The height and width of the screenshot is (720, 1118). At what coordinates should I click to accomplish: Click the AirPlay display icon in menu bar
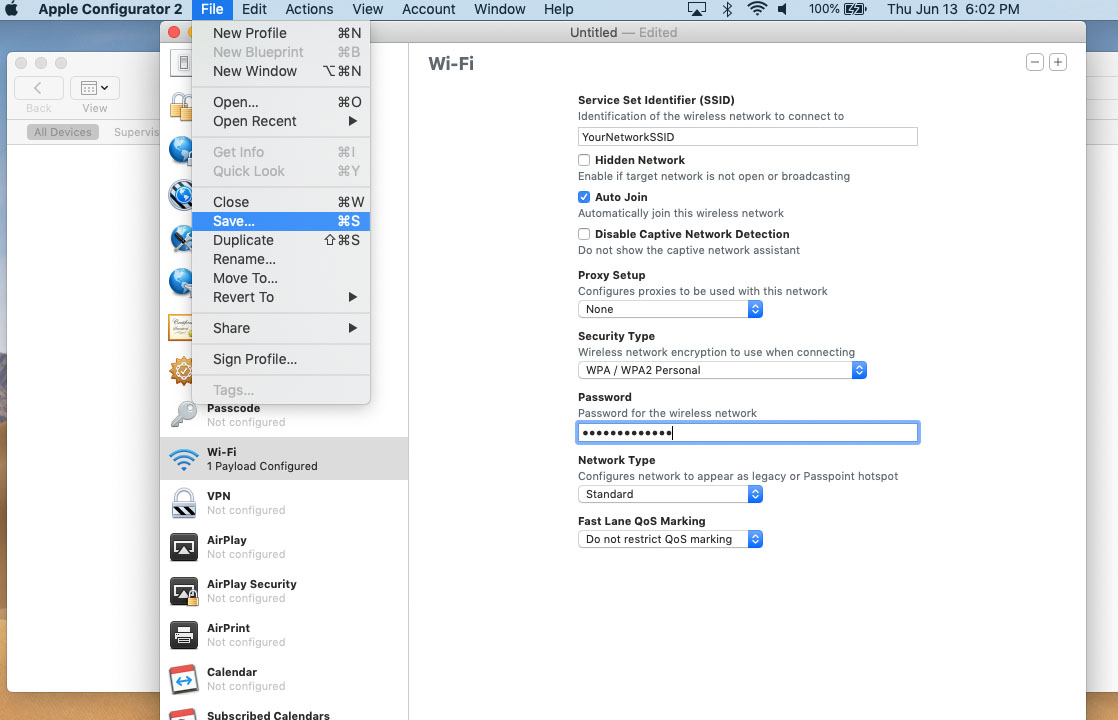697,9
